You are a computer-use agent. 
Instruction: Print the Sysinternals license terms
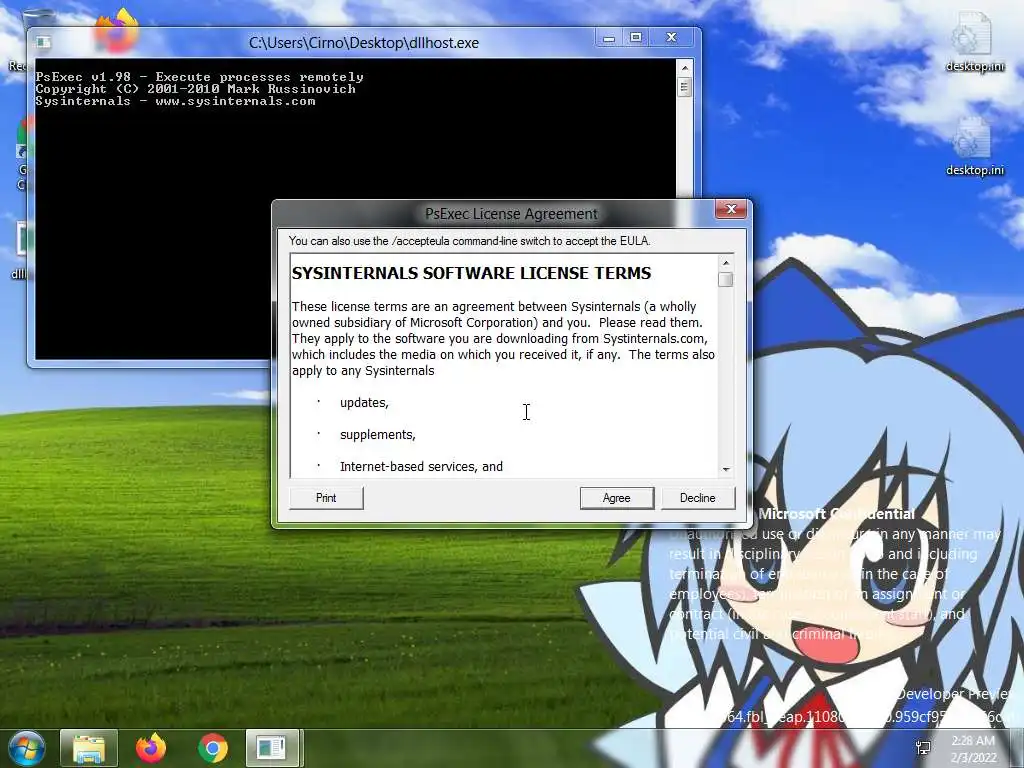point(326,498)
